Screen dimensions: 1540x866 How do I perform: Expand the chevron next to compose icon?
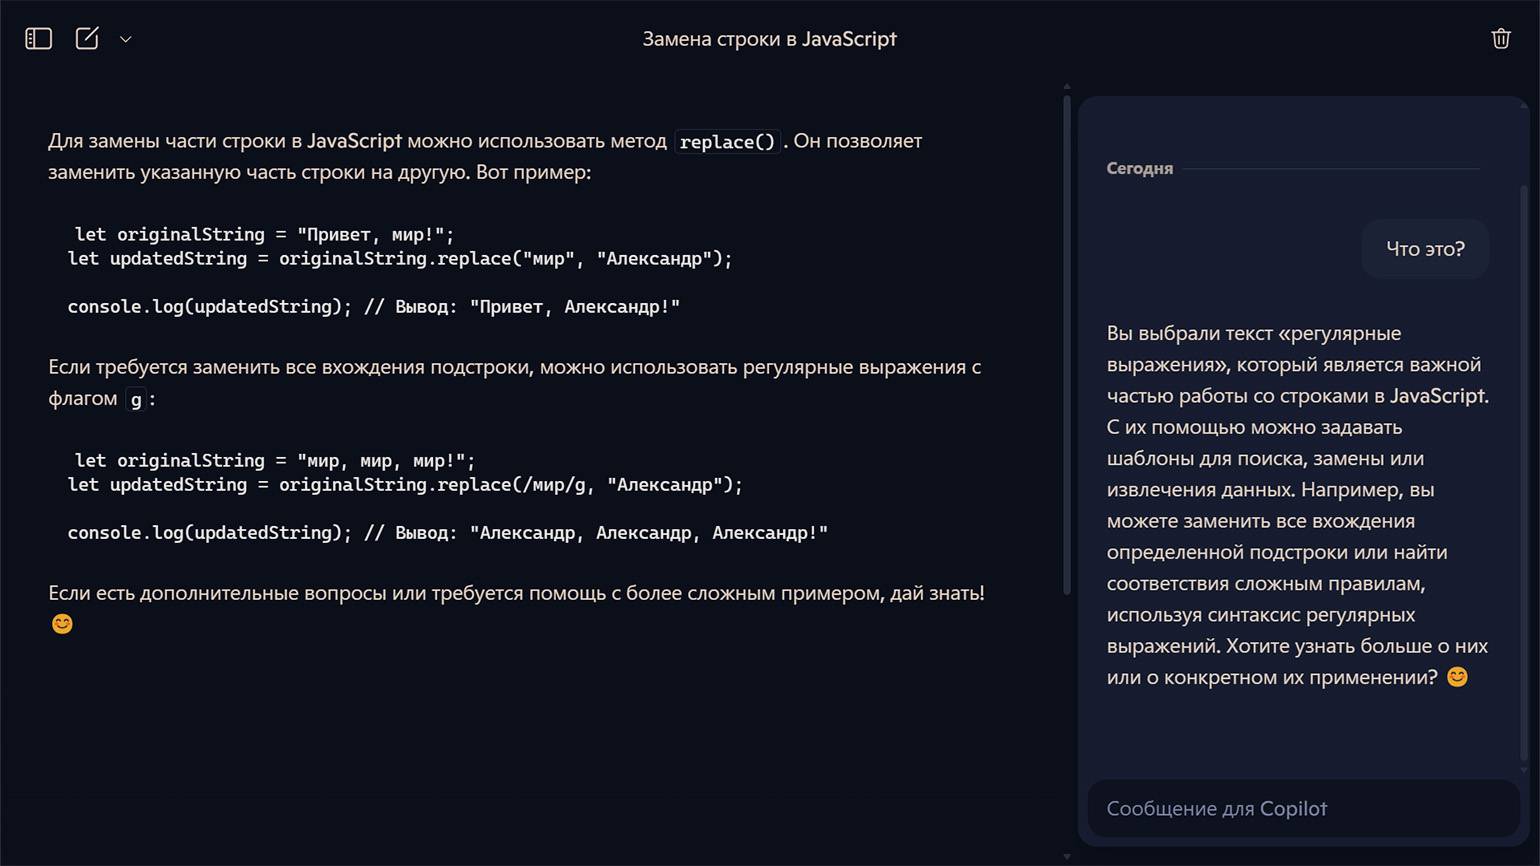point(125,39)
